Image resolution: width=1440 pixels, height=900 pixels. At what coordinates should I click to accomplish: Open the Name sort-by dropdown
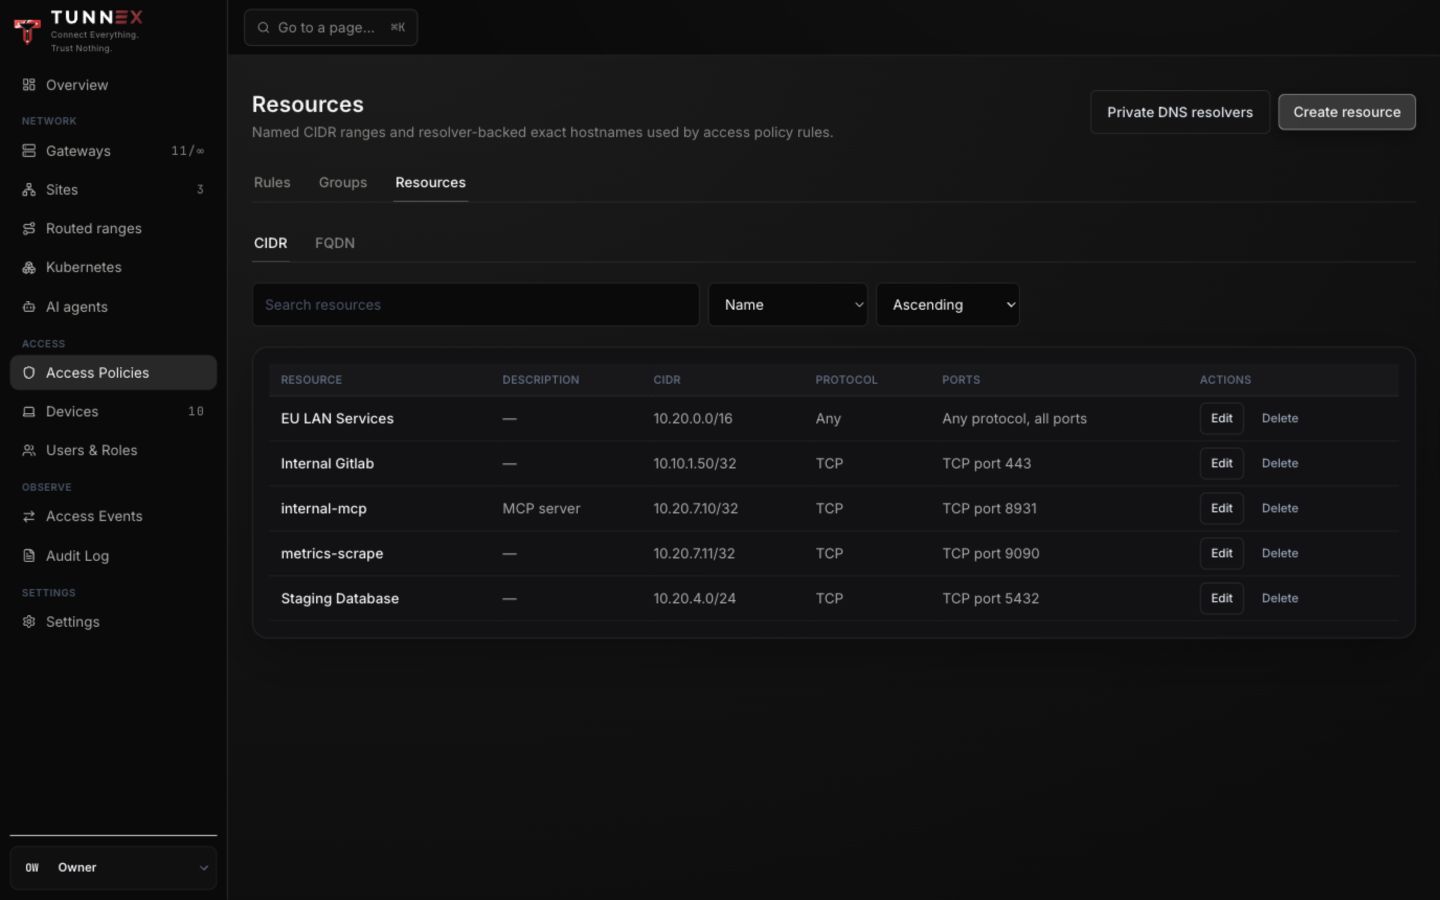[x=788, y=305]
